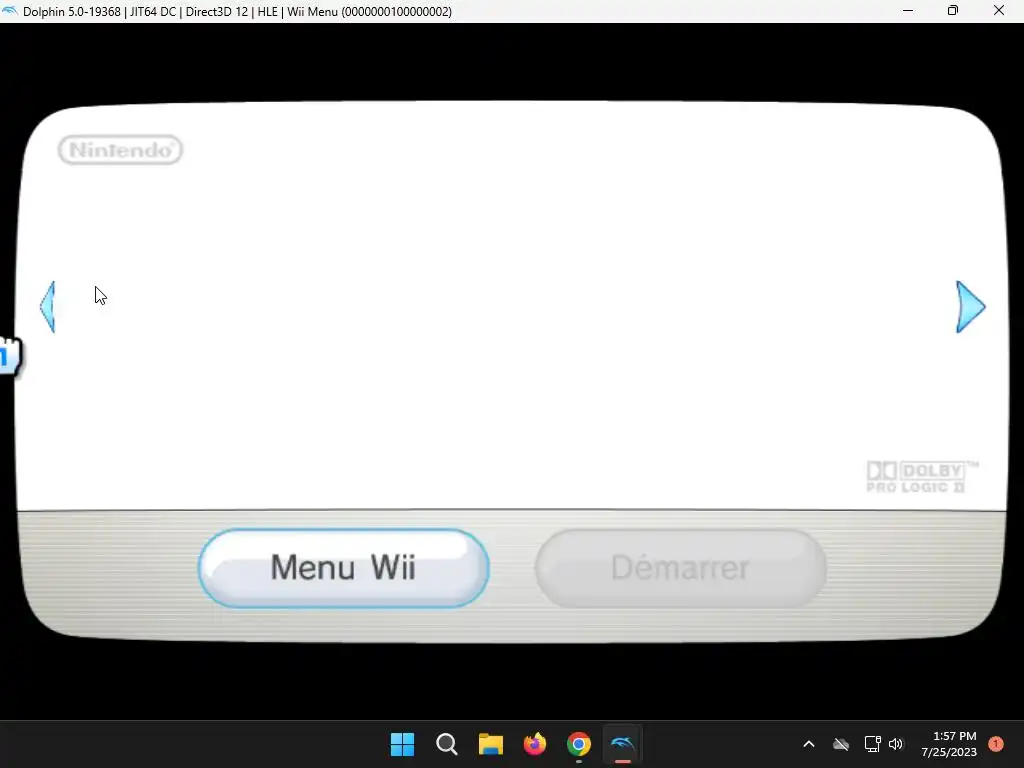The image size is (1024, 768).
Task: Click the Wii pointer hand cursor
Action: pos(10,356)
